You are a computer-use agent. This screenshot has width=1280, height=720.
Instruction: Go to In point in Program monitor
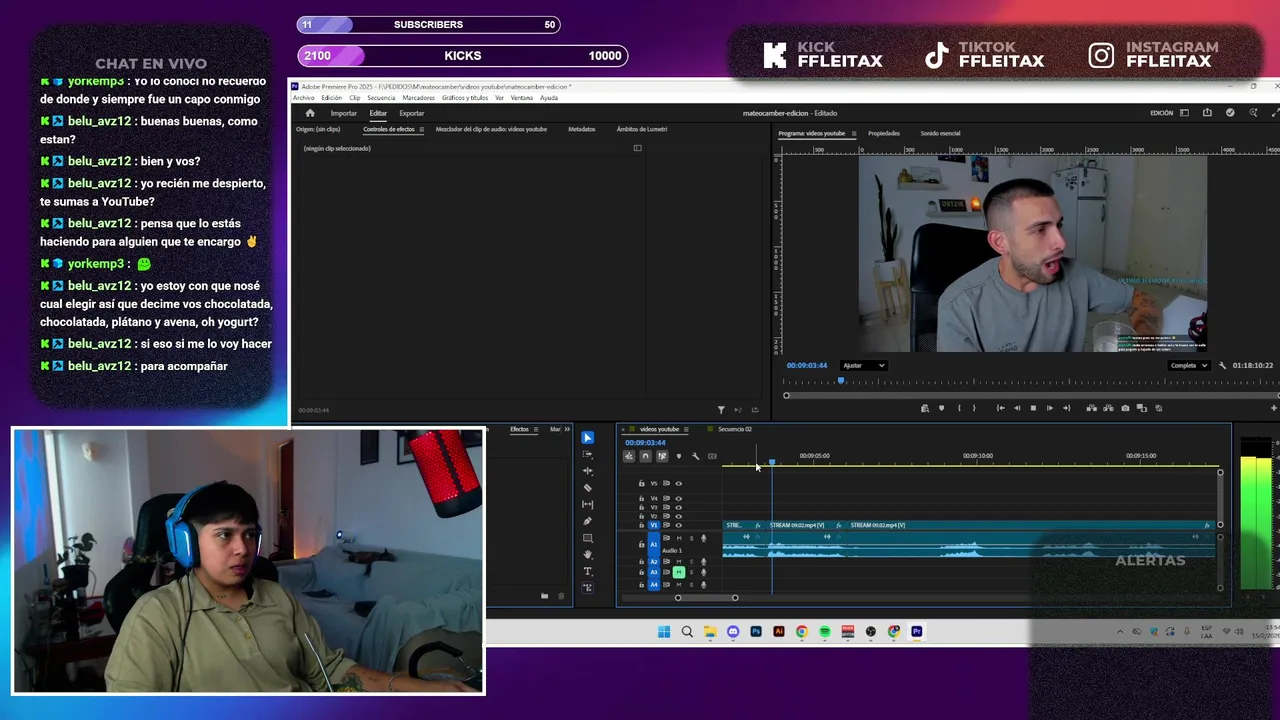pyautogui.click(x=1000, y=408)
